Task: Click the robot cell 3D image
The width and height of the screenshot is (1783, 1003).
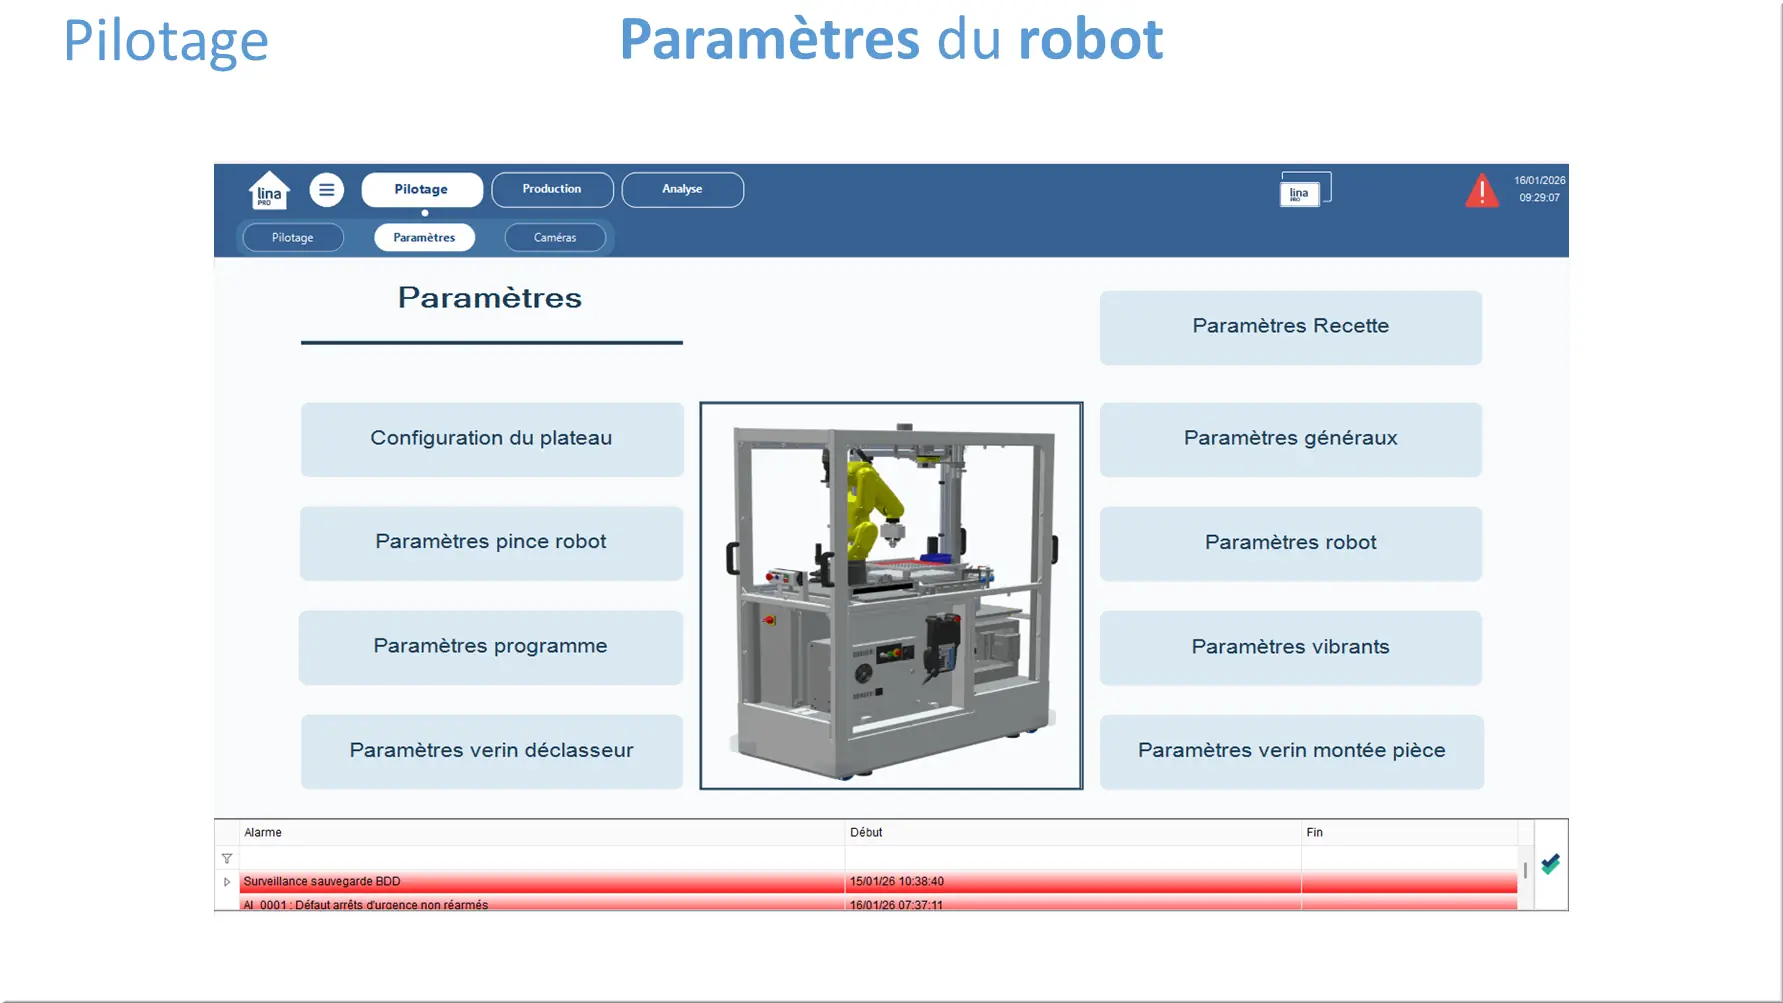Action: (891, 596)
